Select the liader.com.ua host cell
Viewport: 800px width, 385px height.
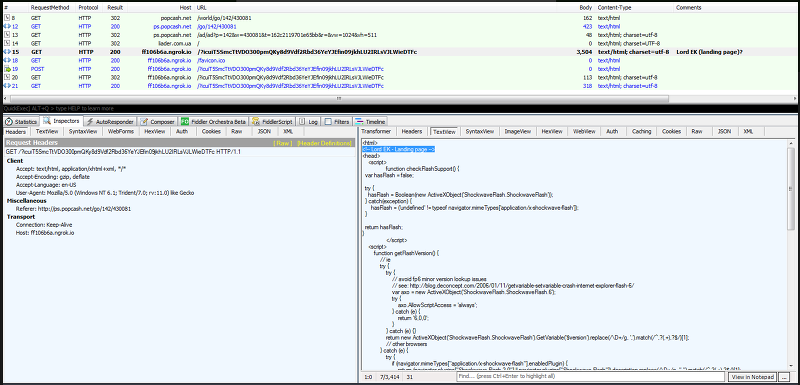point(175,43)
